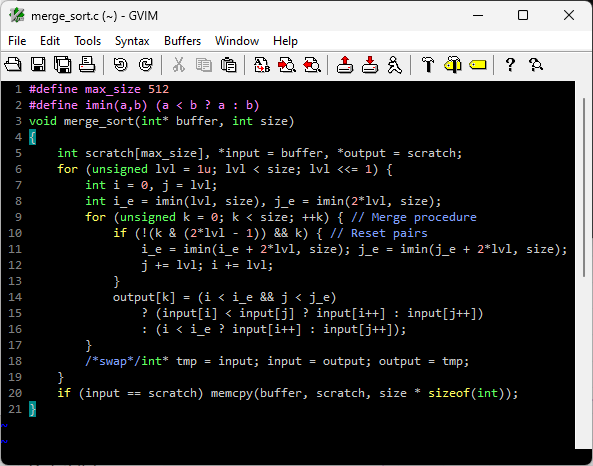Click the vertical scrollbar thumb
This screenshot has width=593, height=466.
[584, 187]
